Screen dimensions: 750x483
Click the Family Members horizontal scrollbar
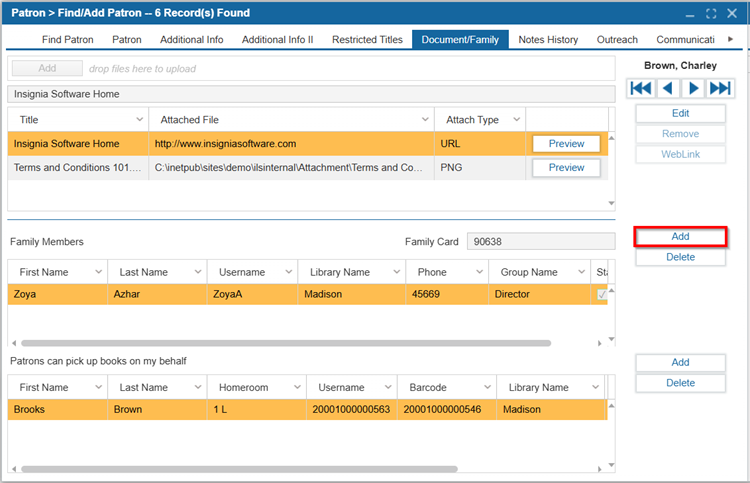point(286,343)
